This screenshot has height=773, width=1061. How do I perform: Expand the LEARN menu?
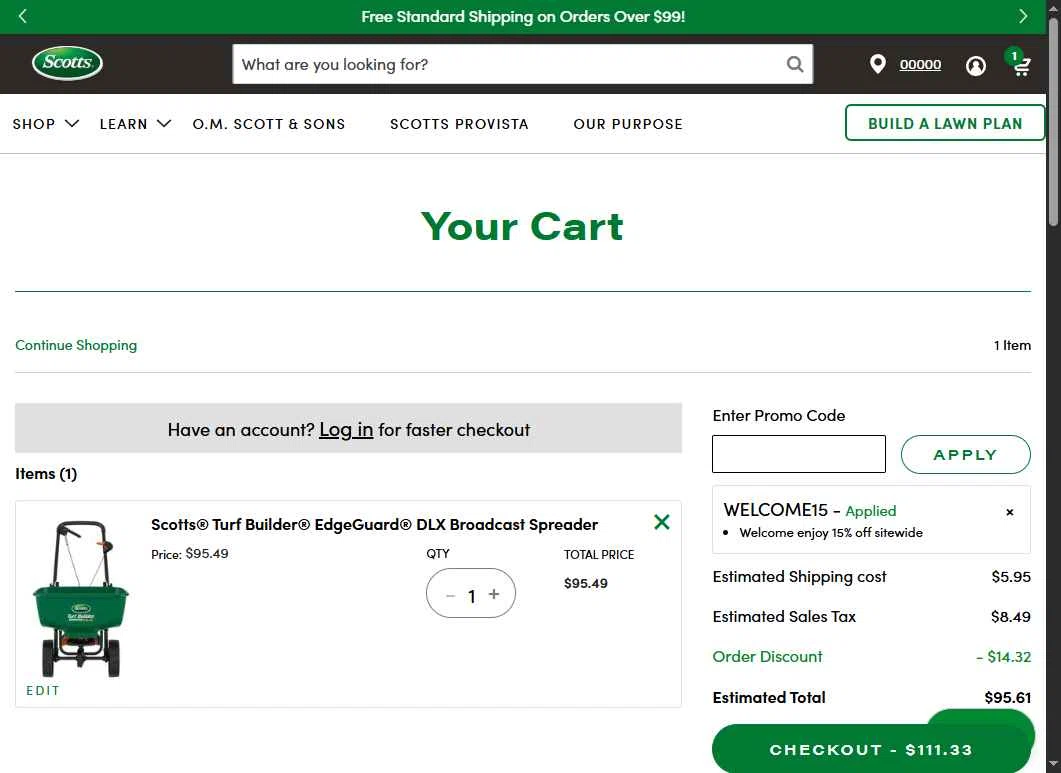click(135, 124)
